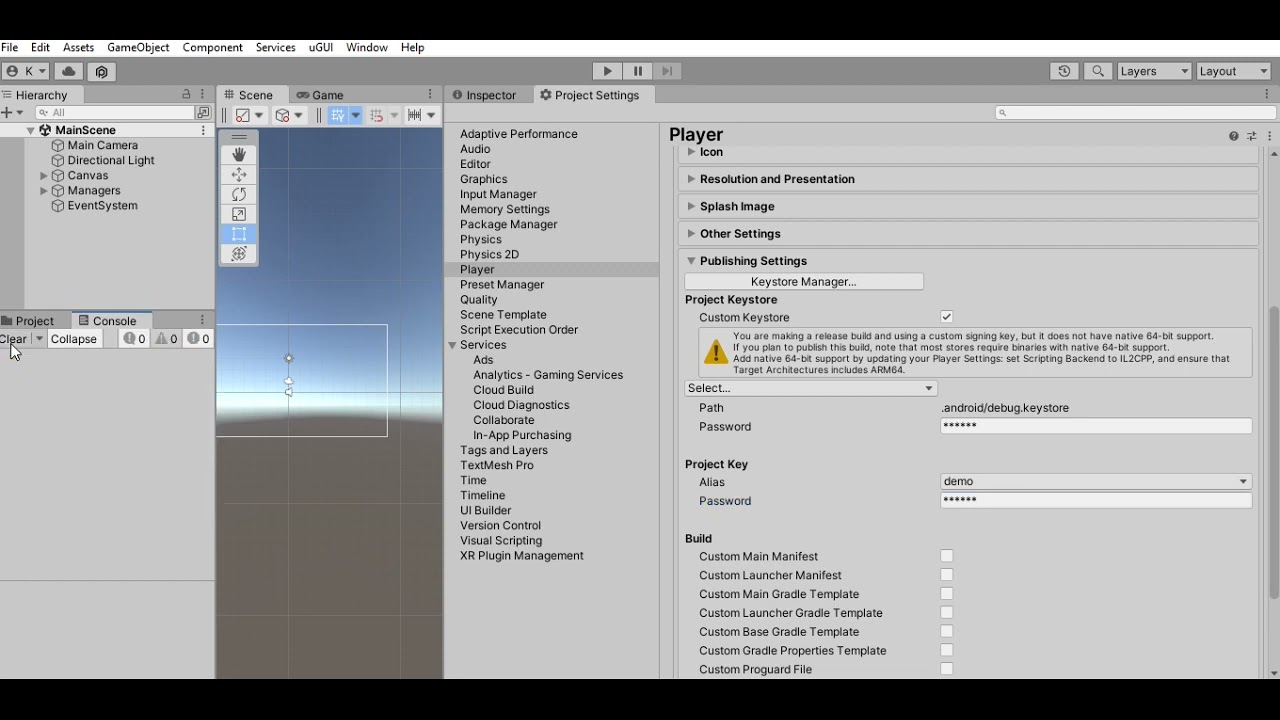Viewport: 1280px width, 720px height.
Task: Toggle the Console error count filter
Action: [x=199, y=339]
